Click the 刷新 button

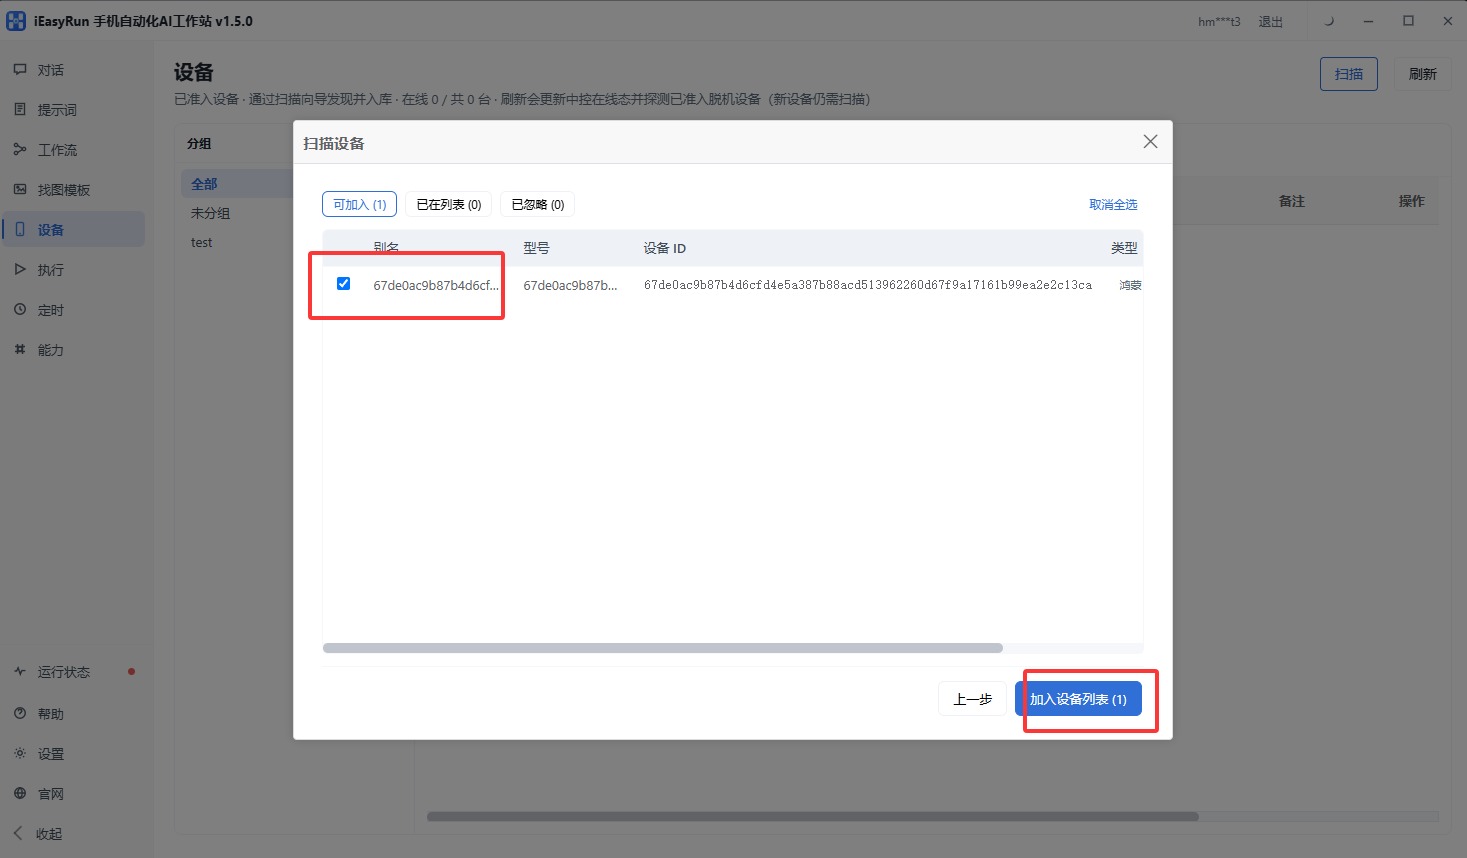(1422, 74)
